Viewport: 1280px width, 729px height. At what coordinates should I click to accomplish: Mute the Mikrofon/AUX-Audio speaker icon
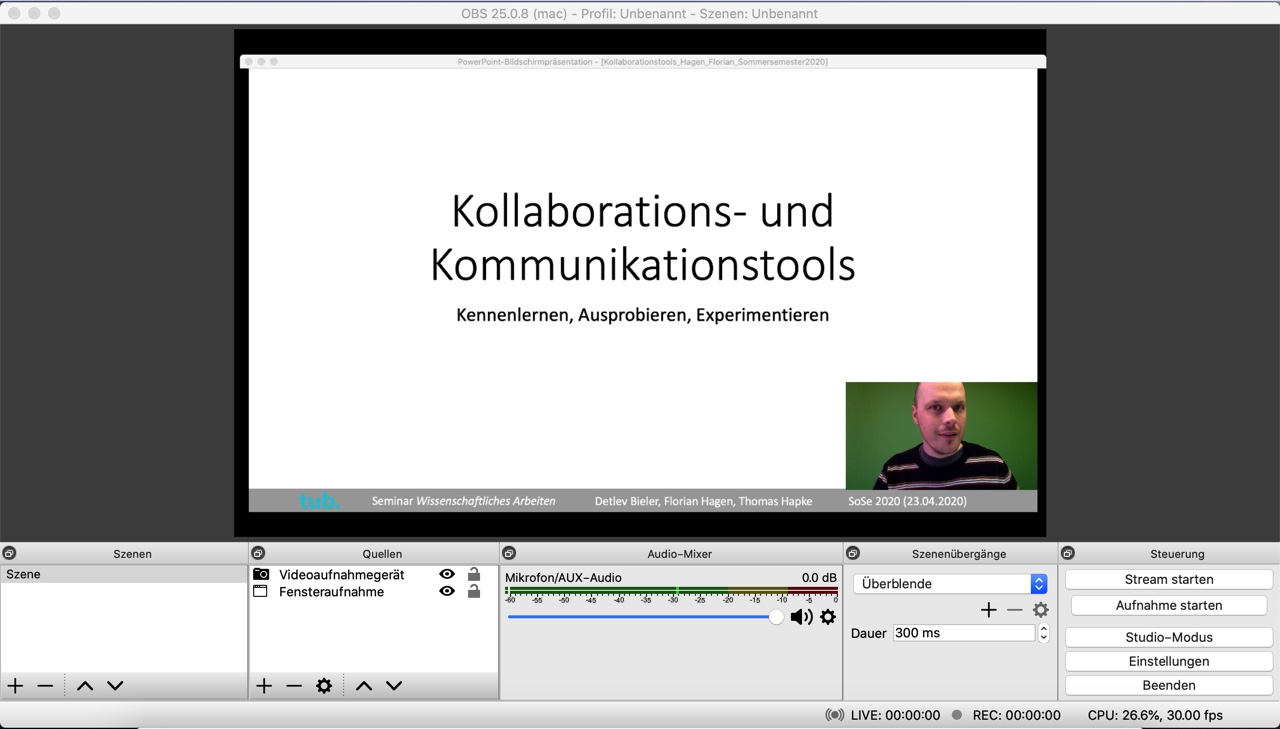click(x=801, y=617)
